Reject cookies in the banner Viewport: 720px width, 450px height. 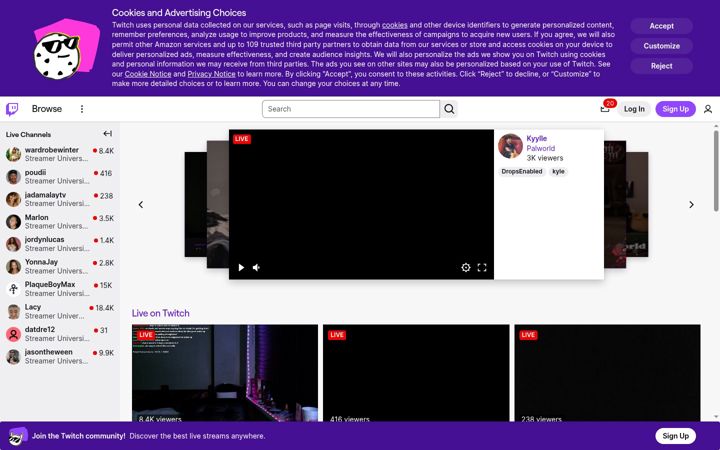click(x=661, y=66)
